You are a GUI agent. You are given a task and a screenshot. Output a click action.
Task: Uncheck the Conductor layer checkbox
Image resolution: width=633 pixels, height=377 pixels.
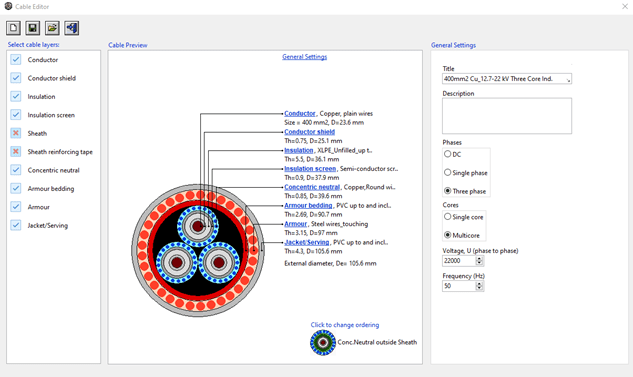click(x=16, y=60)
